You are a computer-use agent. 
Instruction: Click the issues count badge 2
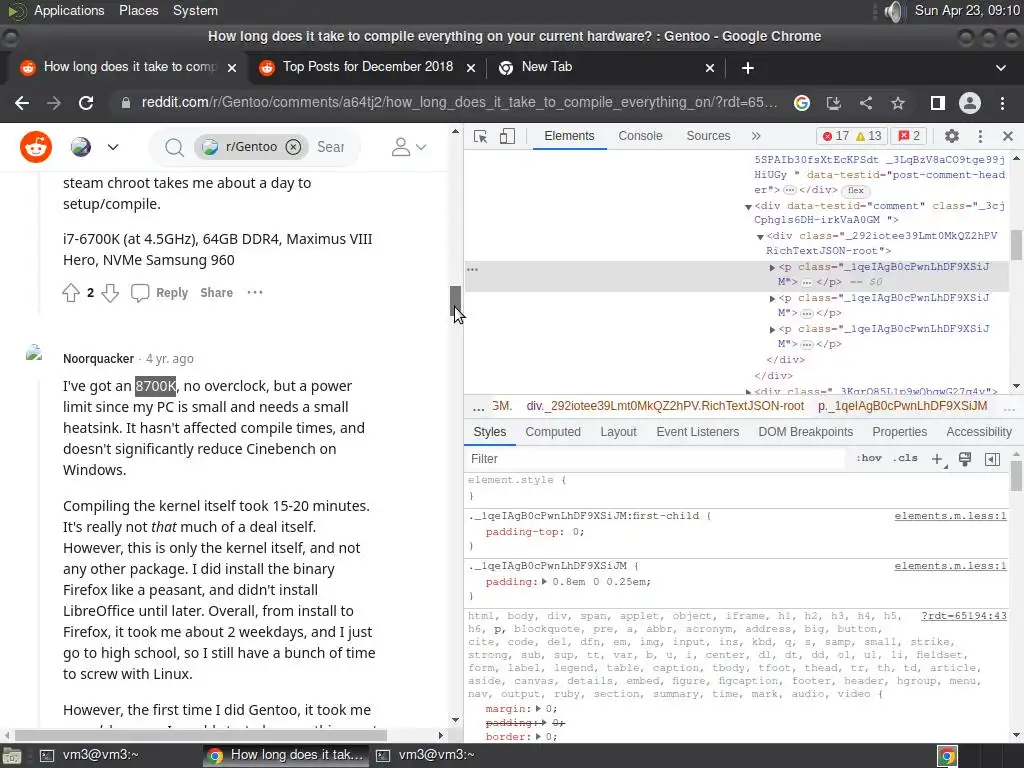(909, 136)
